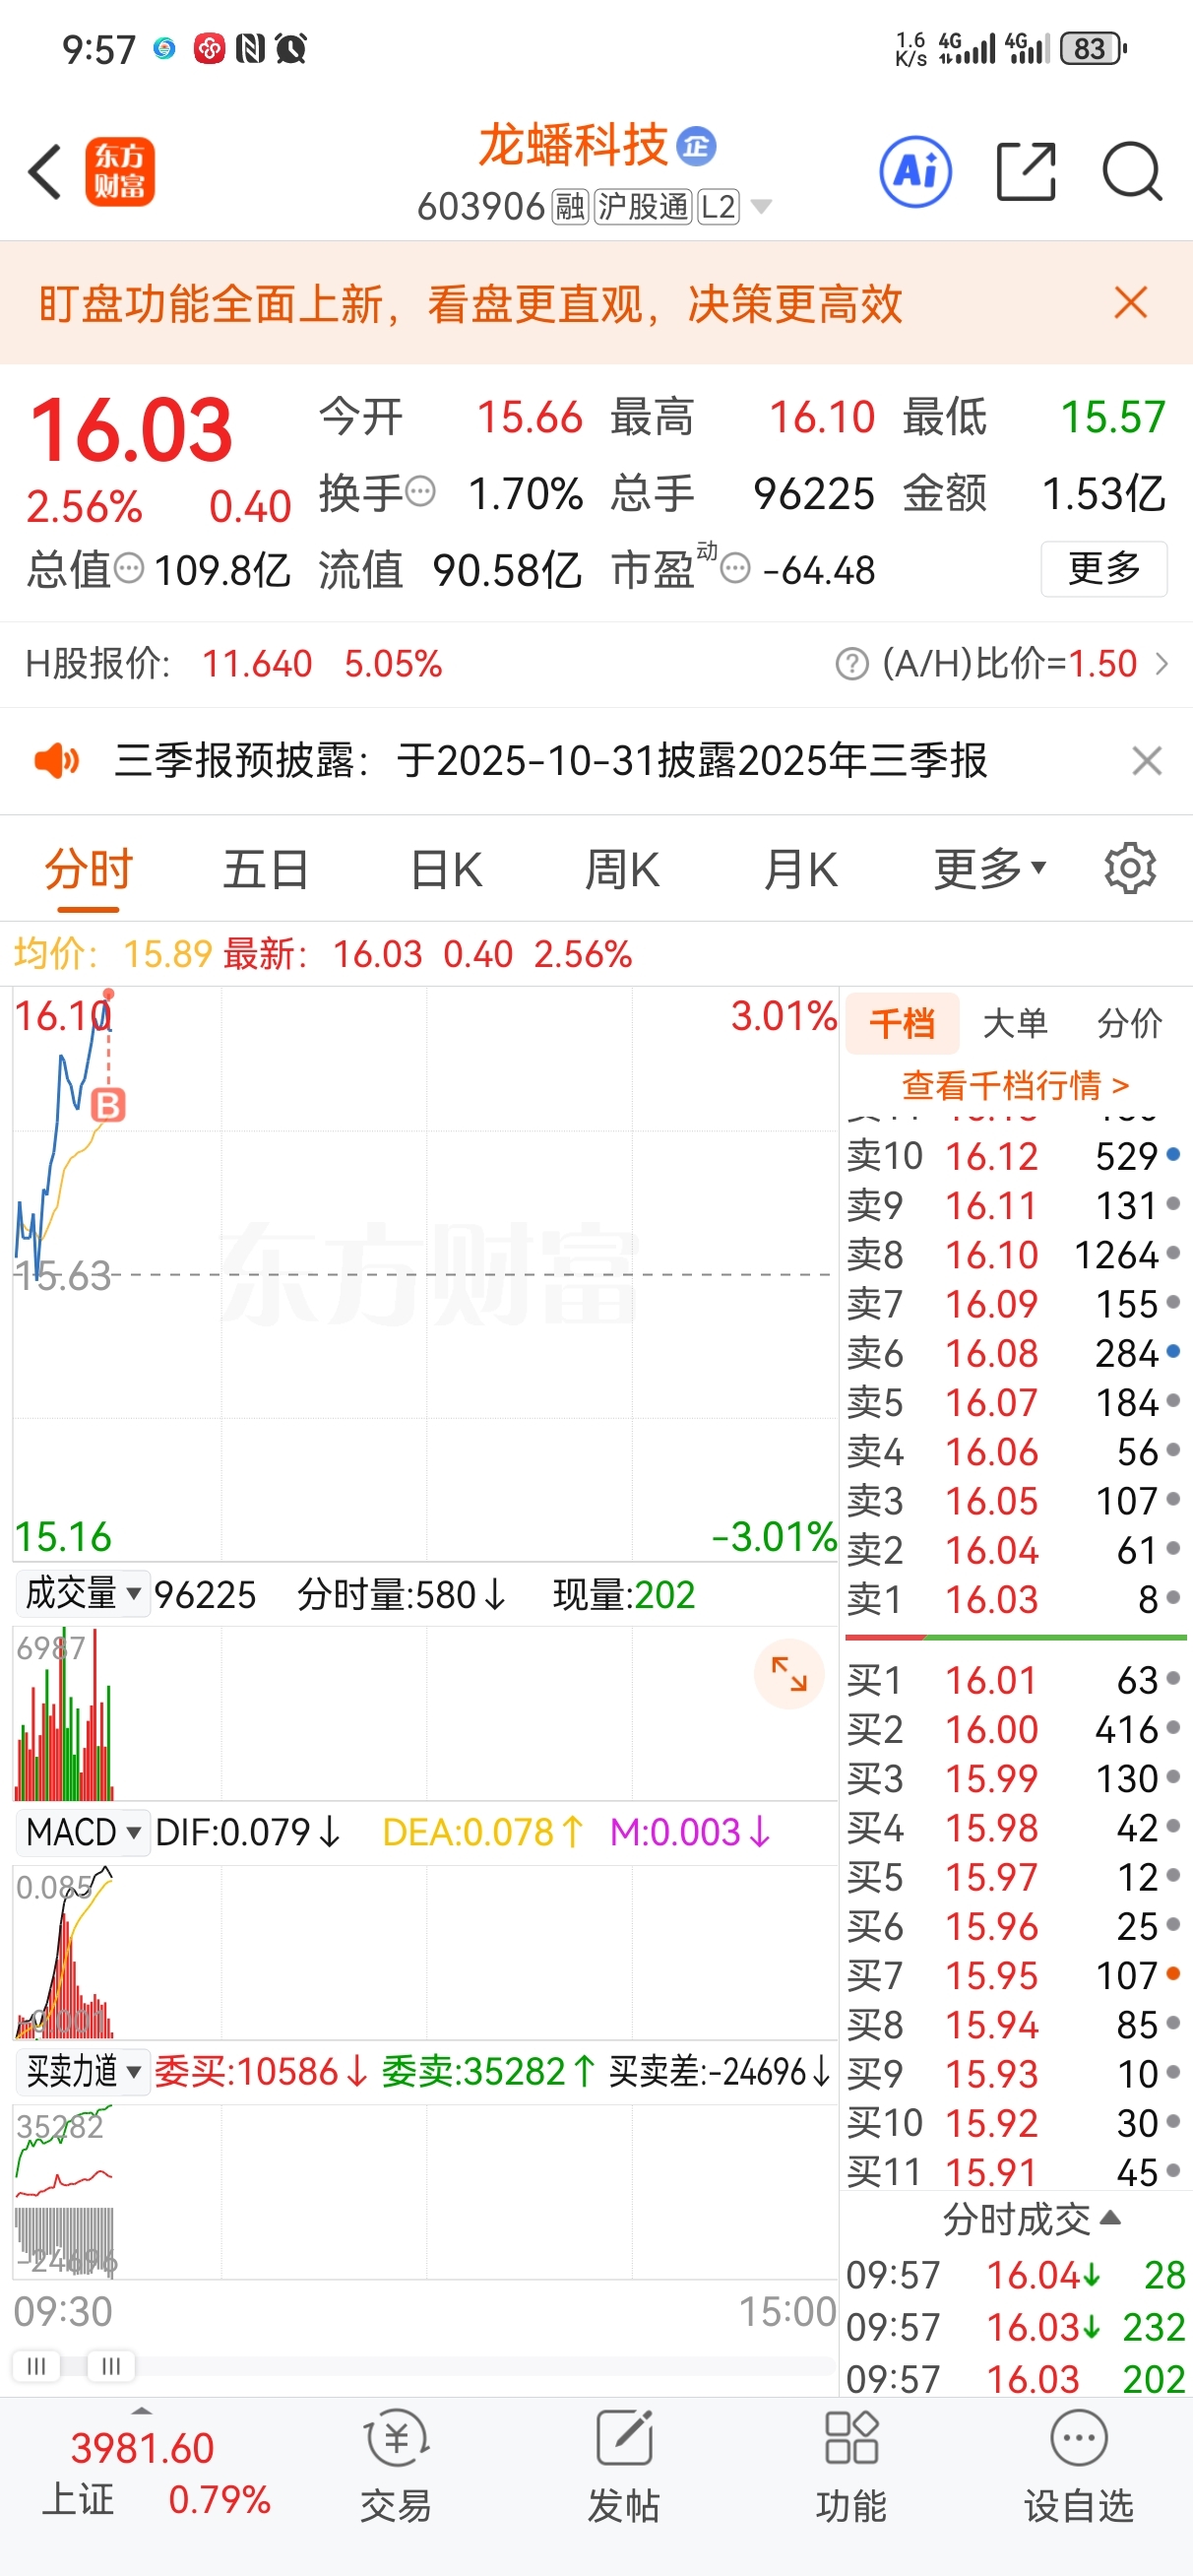The image size is (1193, 2576).
Task: Open chart settings gear icon
Action: (1130, 868)
